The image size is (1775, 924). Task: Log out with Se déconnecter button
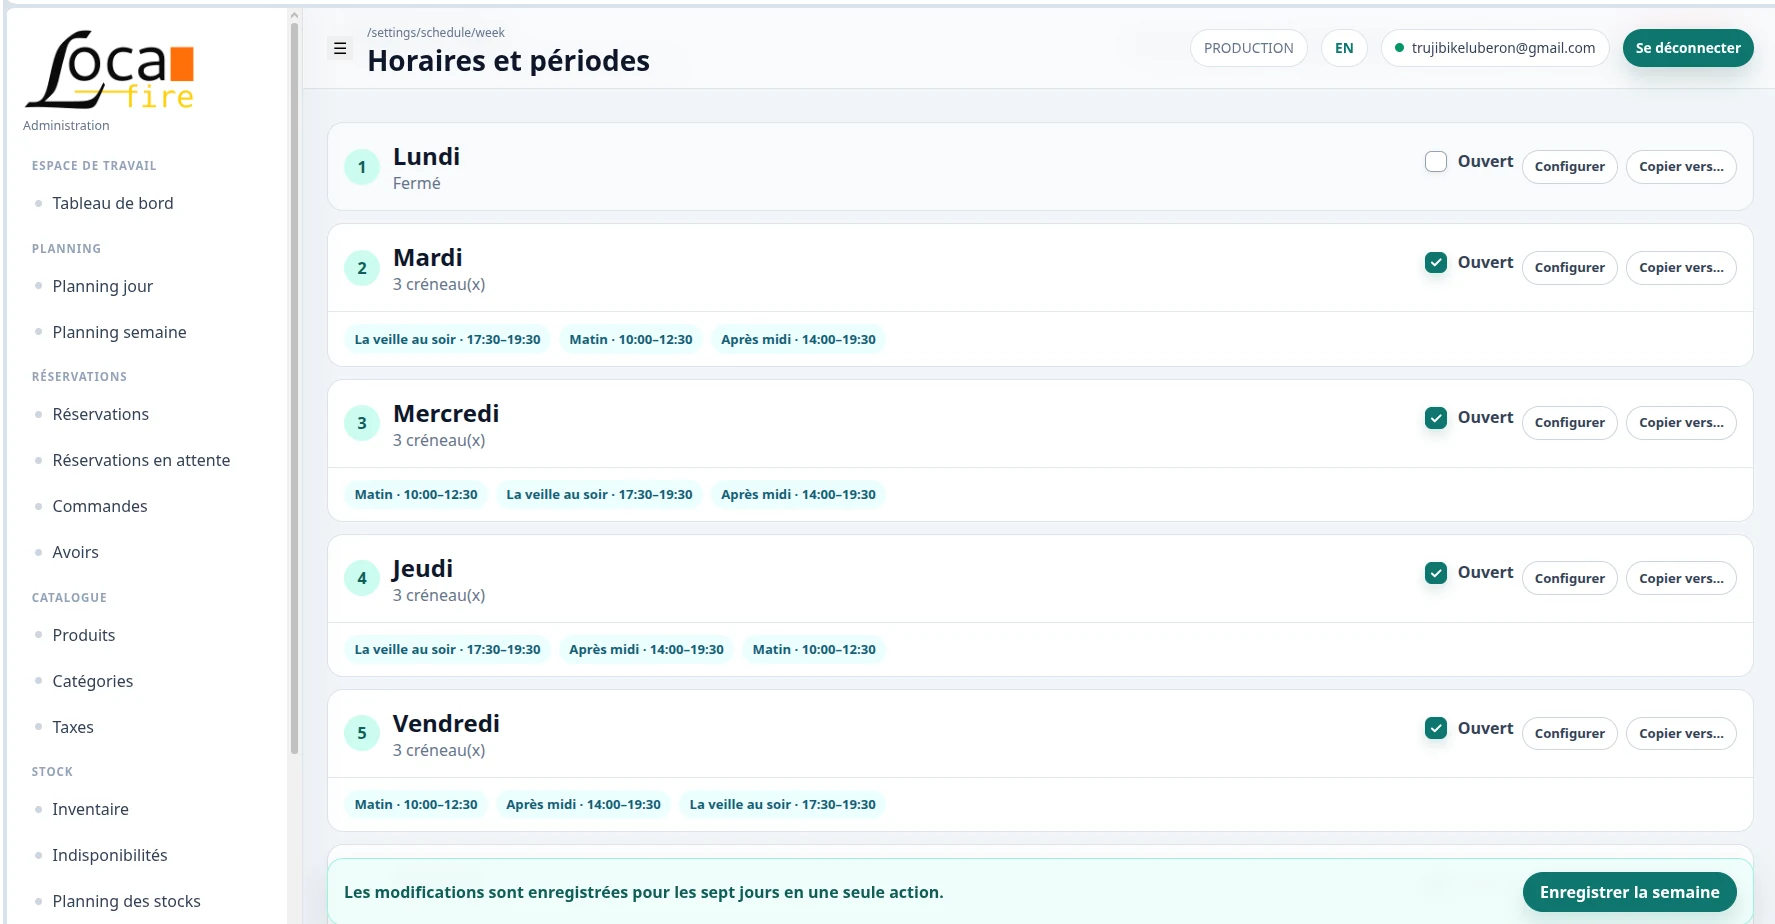point(1688,48)
